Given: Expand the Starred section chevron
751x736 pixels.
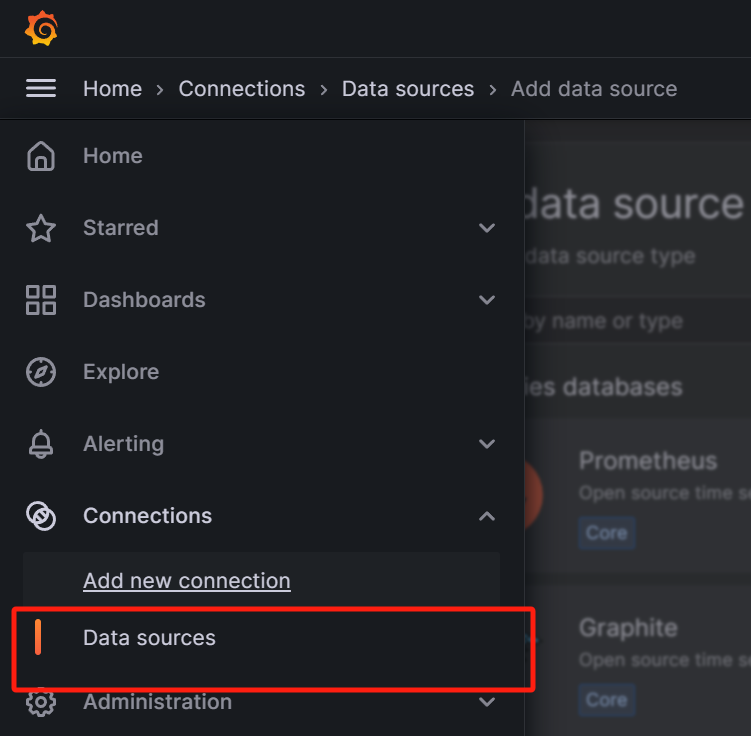Looking at the screenshot, I should point(487,228).
